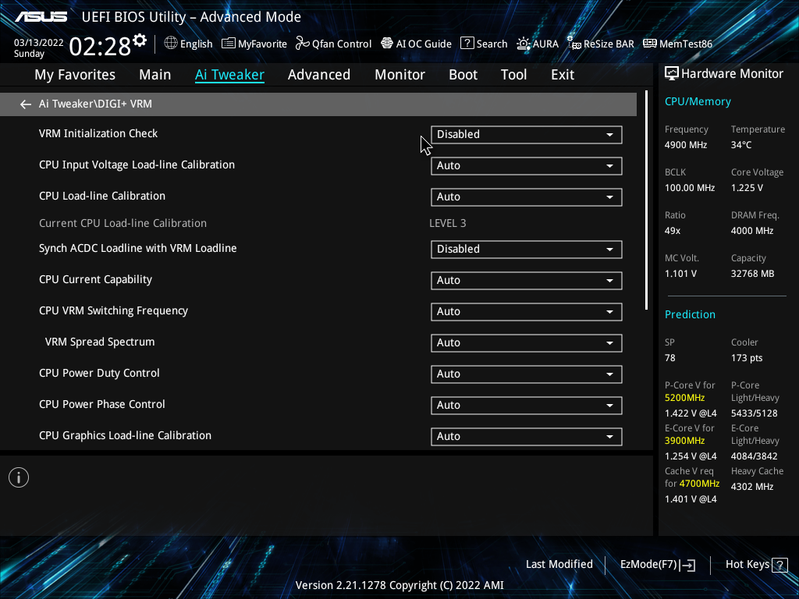Click the Current CPU Load-line Calibration LEVEL 3 value
Viewport: 799px width, 599px height.
point(447,223)
